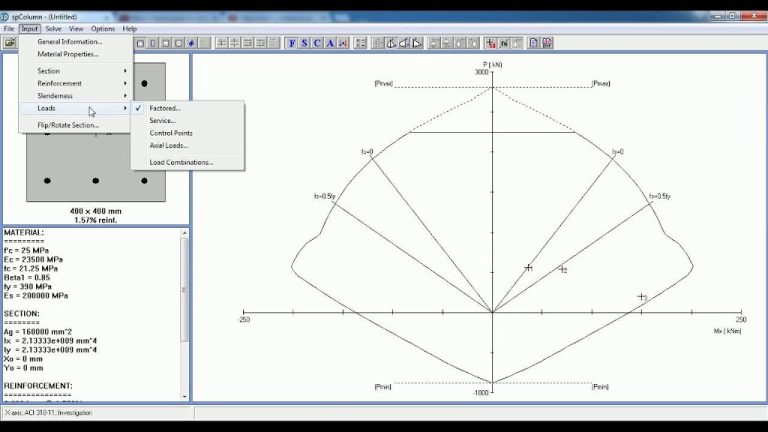The height and width of the screenshot is (432, 768).
Task: Click the rightmost toolbar icon
Action: [548, 43]
